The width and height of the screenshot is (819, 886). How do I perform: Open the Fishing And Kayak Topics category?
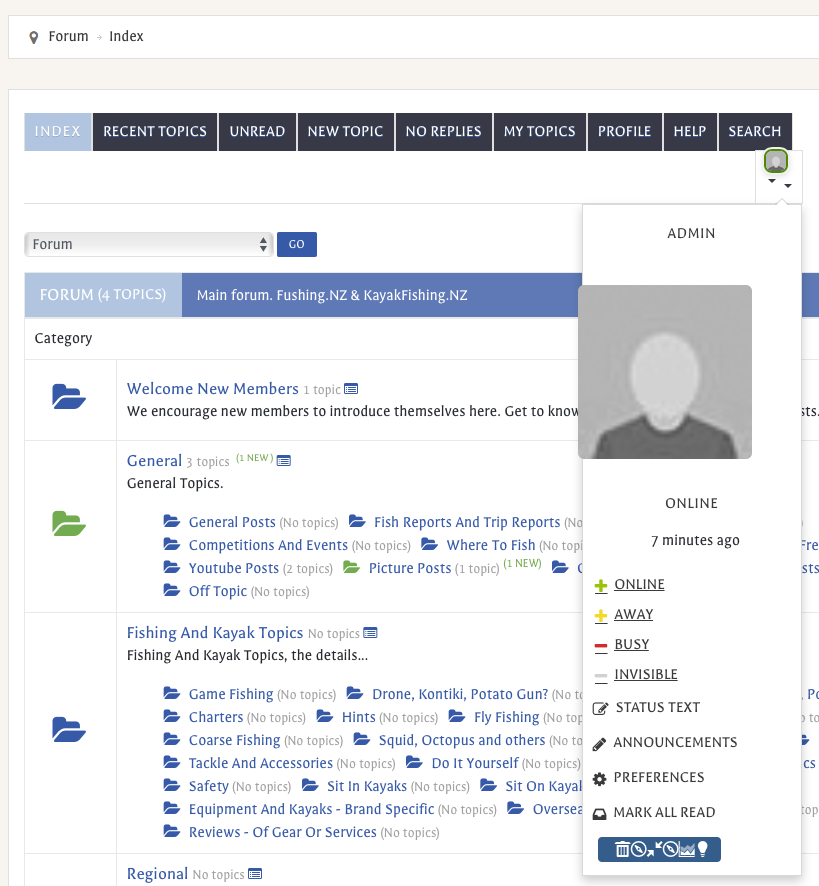pyautogui.click(x=215, y=633)
